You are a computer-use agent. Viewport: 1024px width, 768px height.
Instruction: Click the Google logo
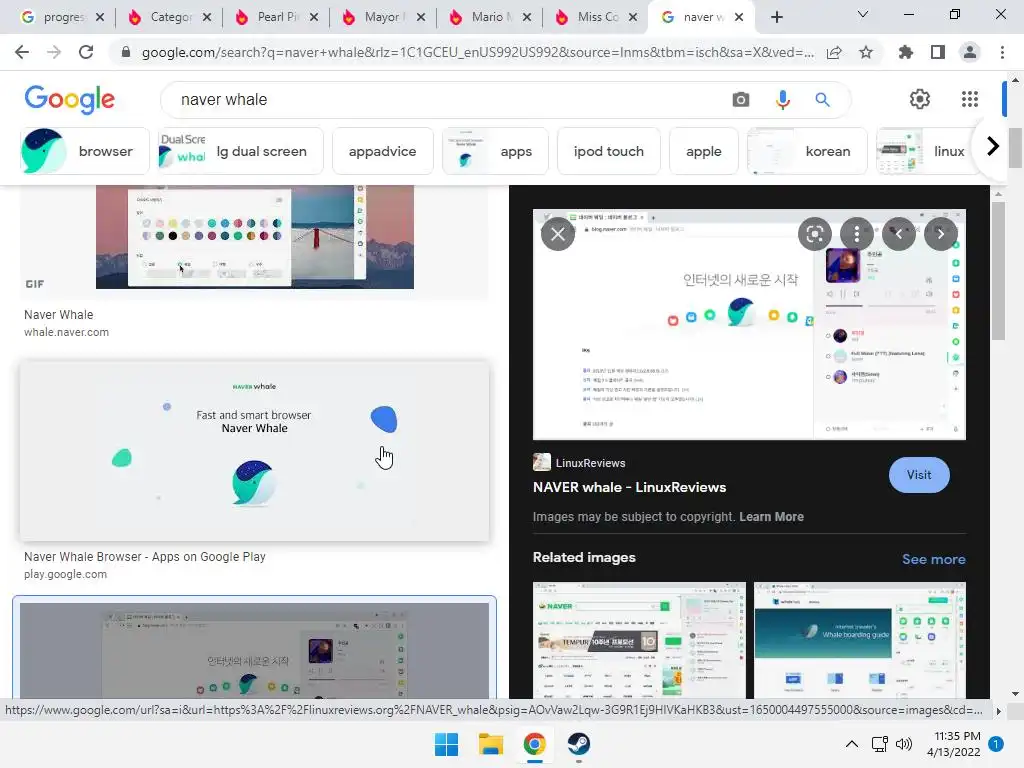click(69, 99)
